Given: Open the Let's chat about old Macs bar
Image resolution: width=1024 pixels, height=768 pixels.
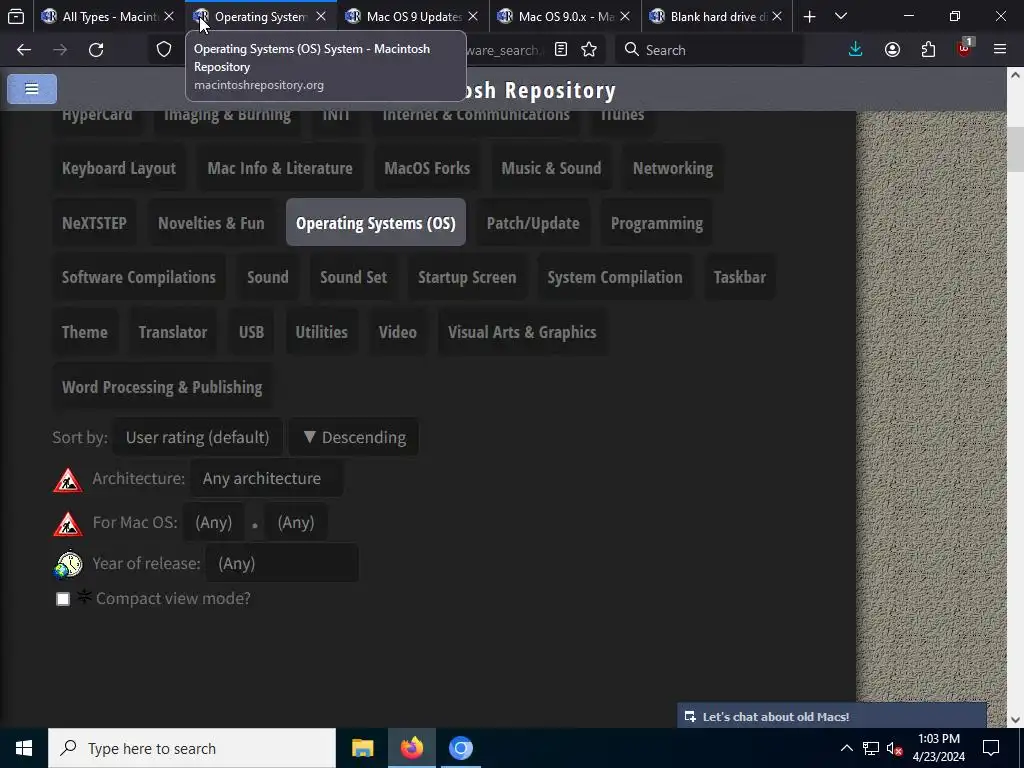Looking at the screenshot, I should coord(832,716).
